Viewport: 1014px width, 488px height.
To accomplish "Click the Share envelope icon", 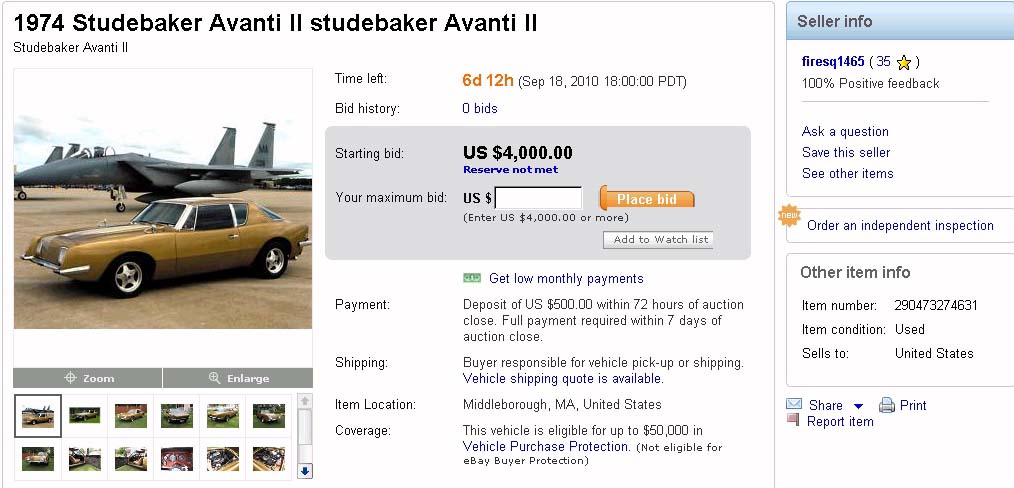I will coord(794,405).
